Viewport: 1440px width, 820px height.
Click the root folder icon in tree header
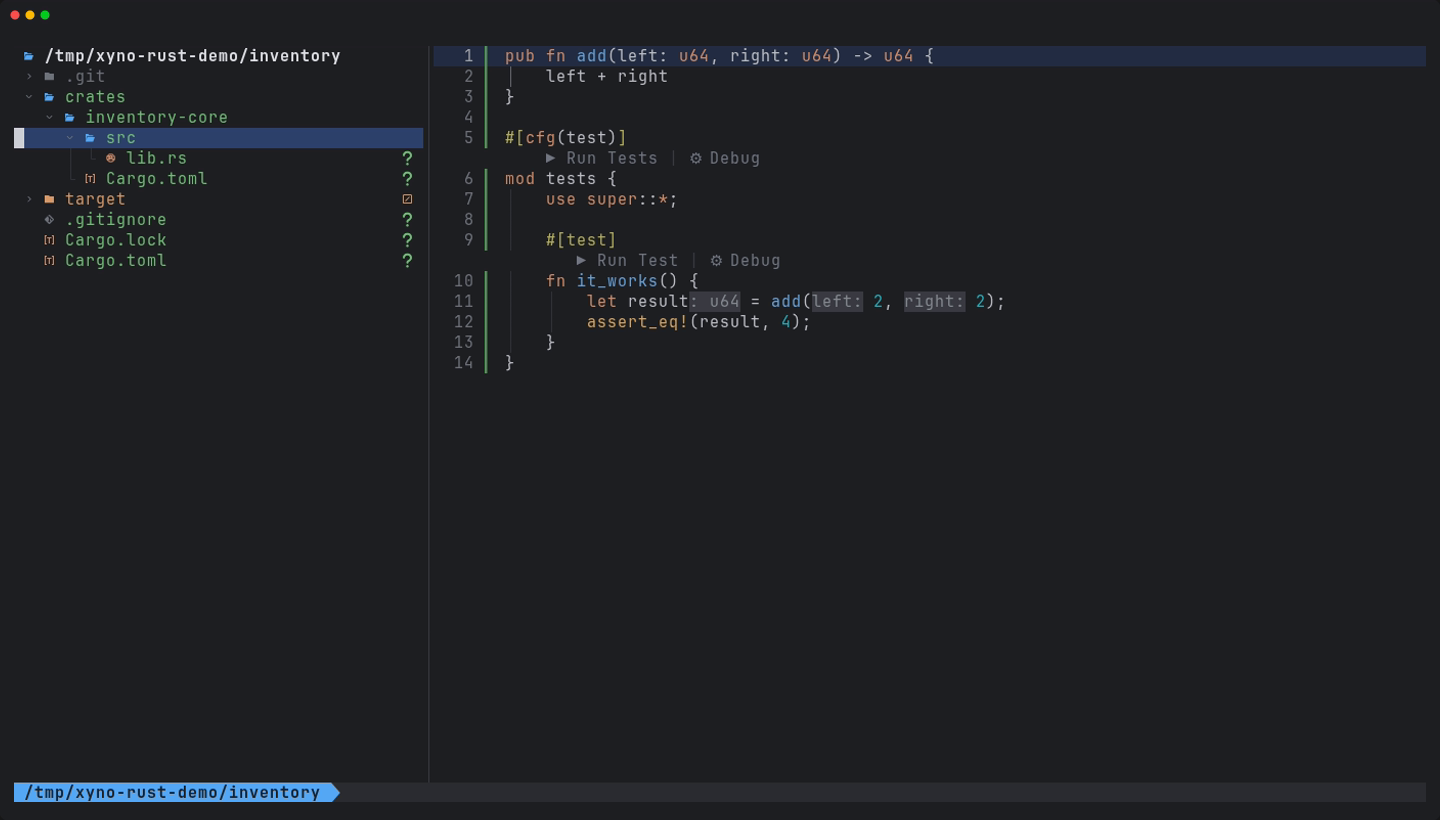[x=29, y=56]
